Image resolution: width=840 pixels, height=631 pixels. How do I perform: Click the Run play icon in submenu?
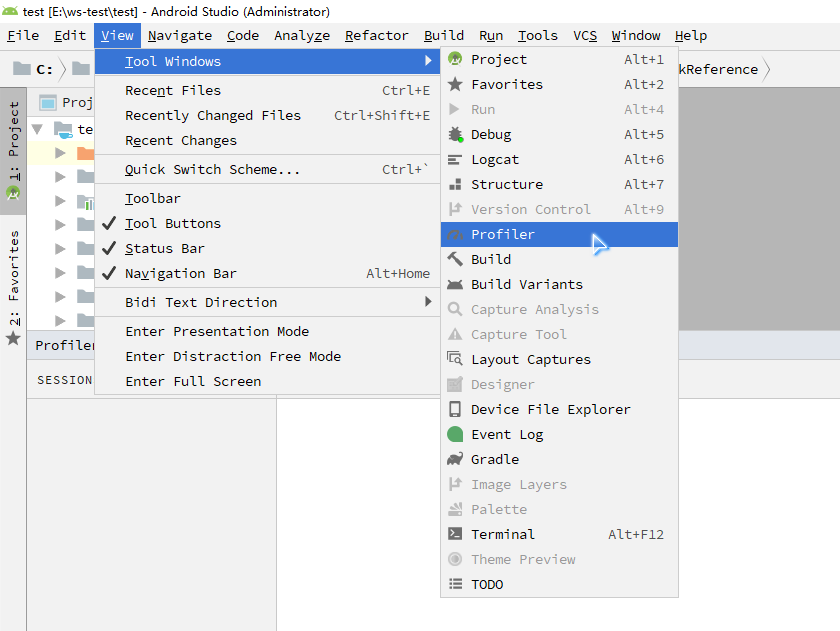point(454,109)
